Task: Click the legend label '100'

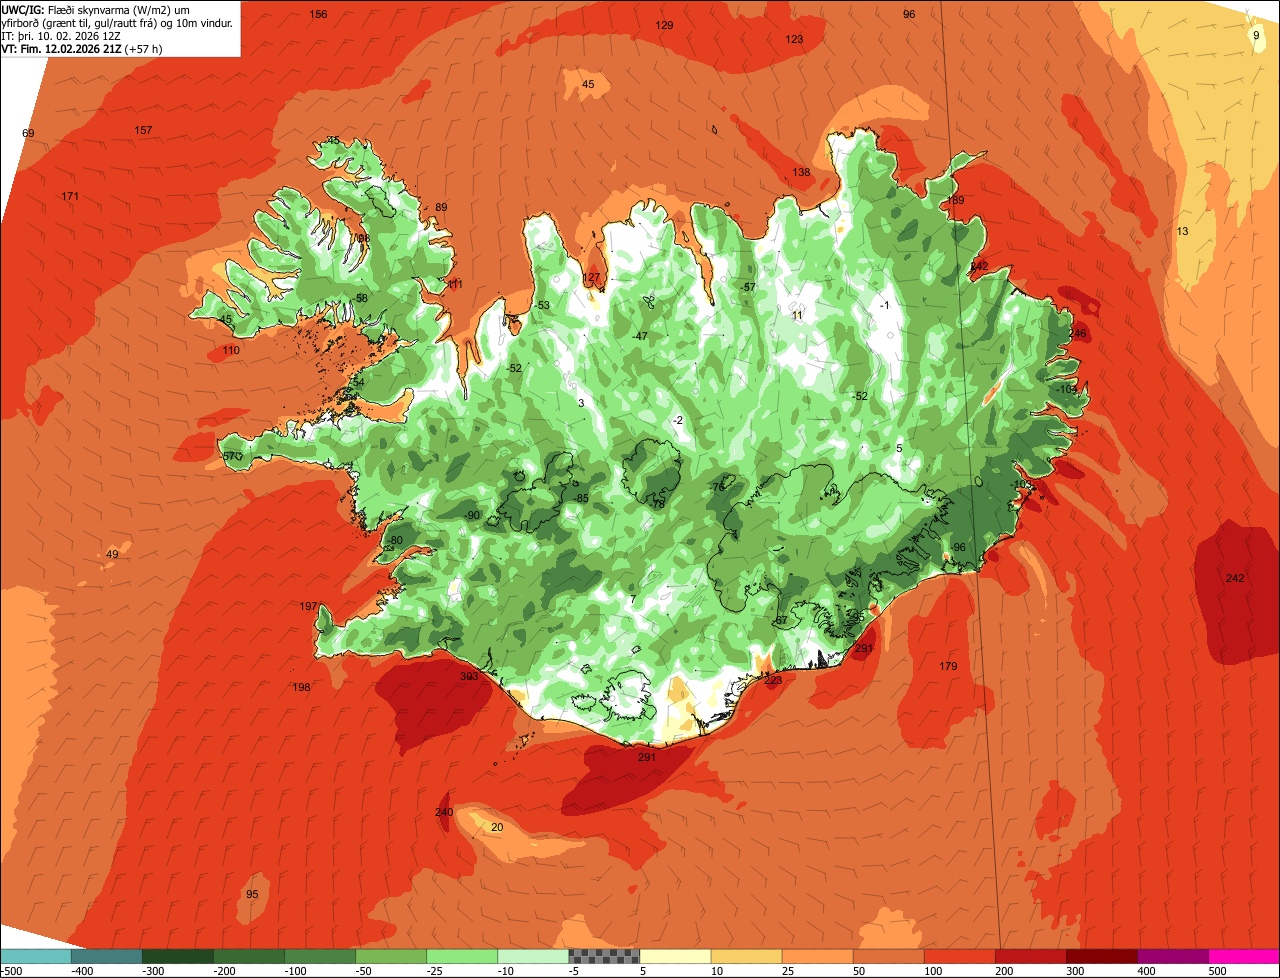Action: (932, 971)
